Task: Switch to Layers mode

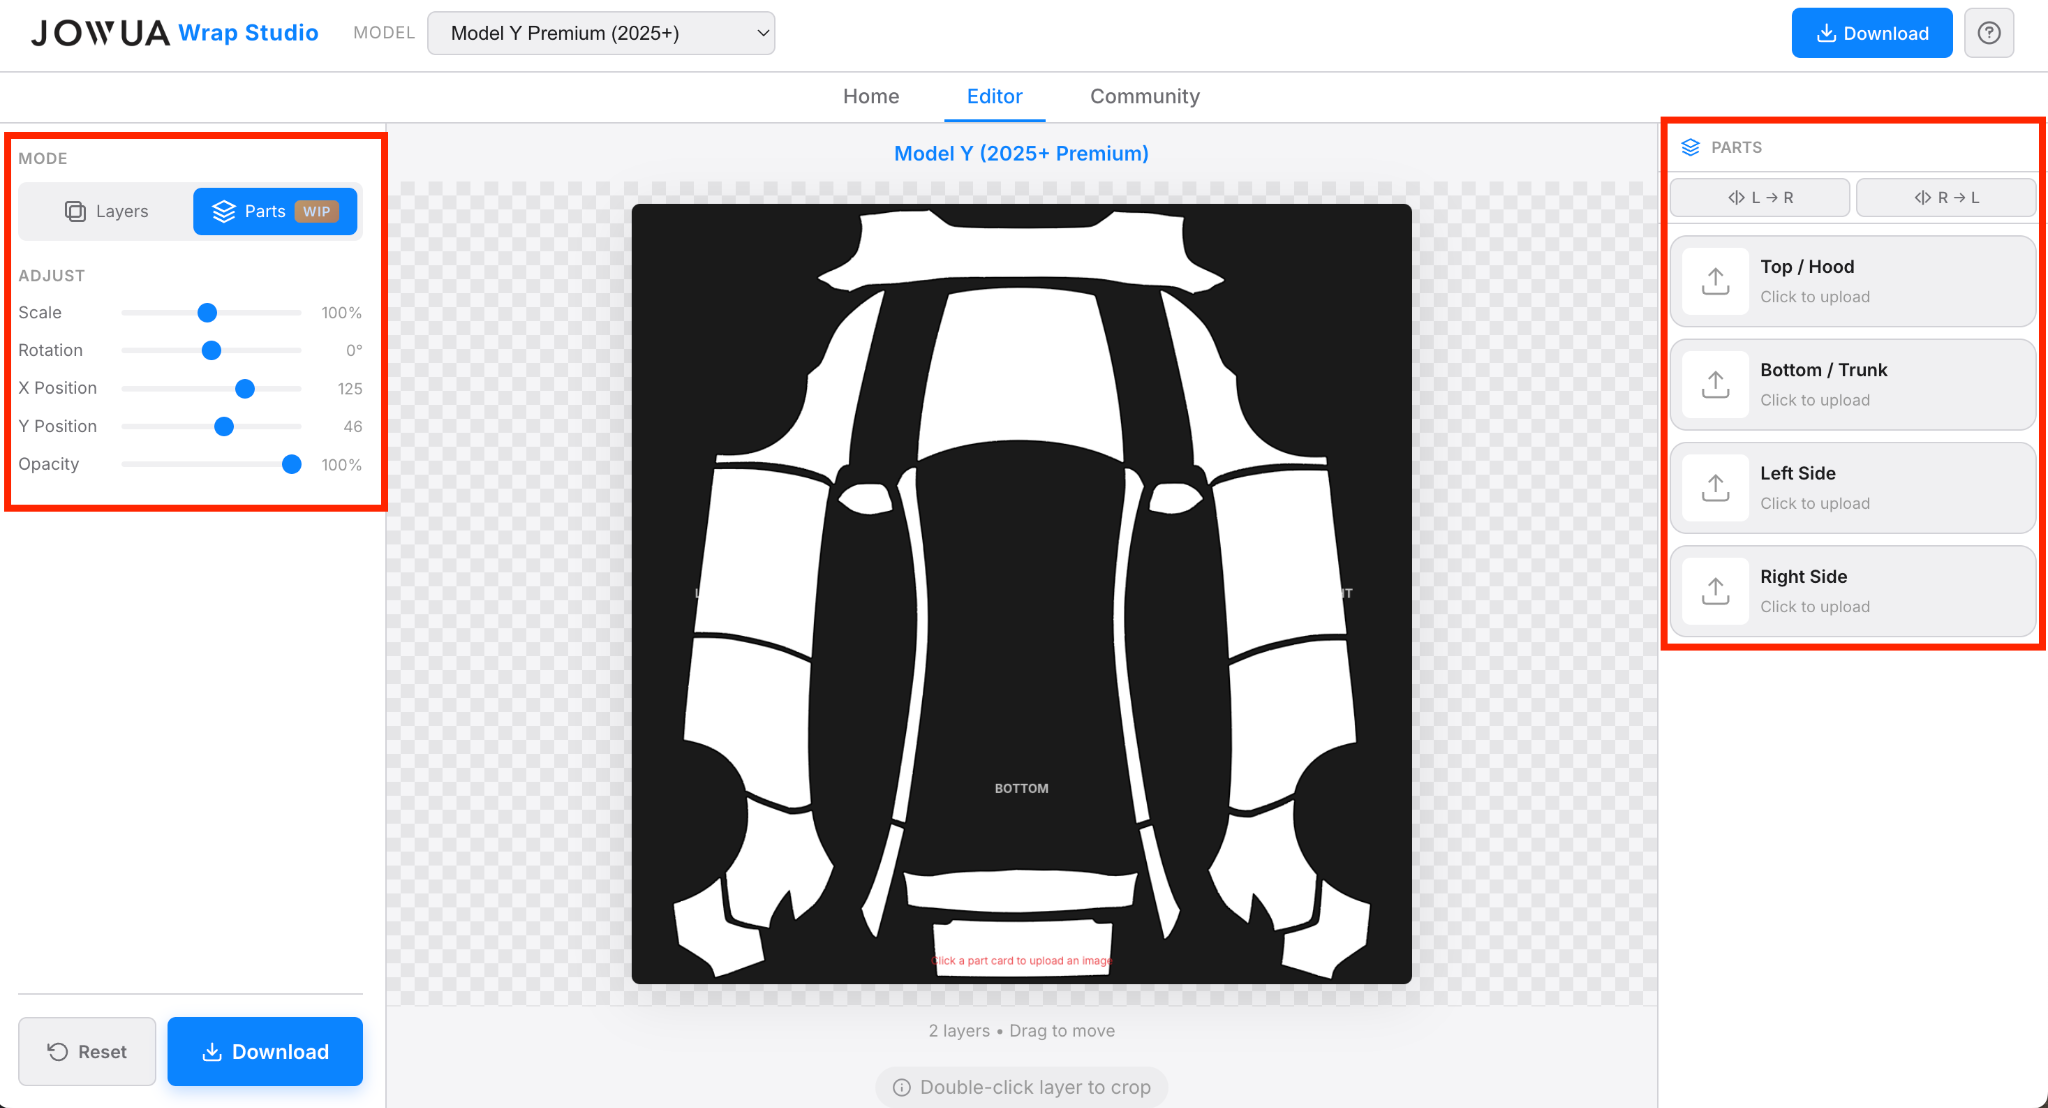Action: click(x=106, y=211)
